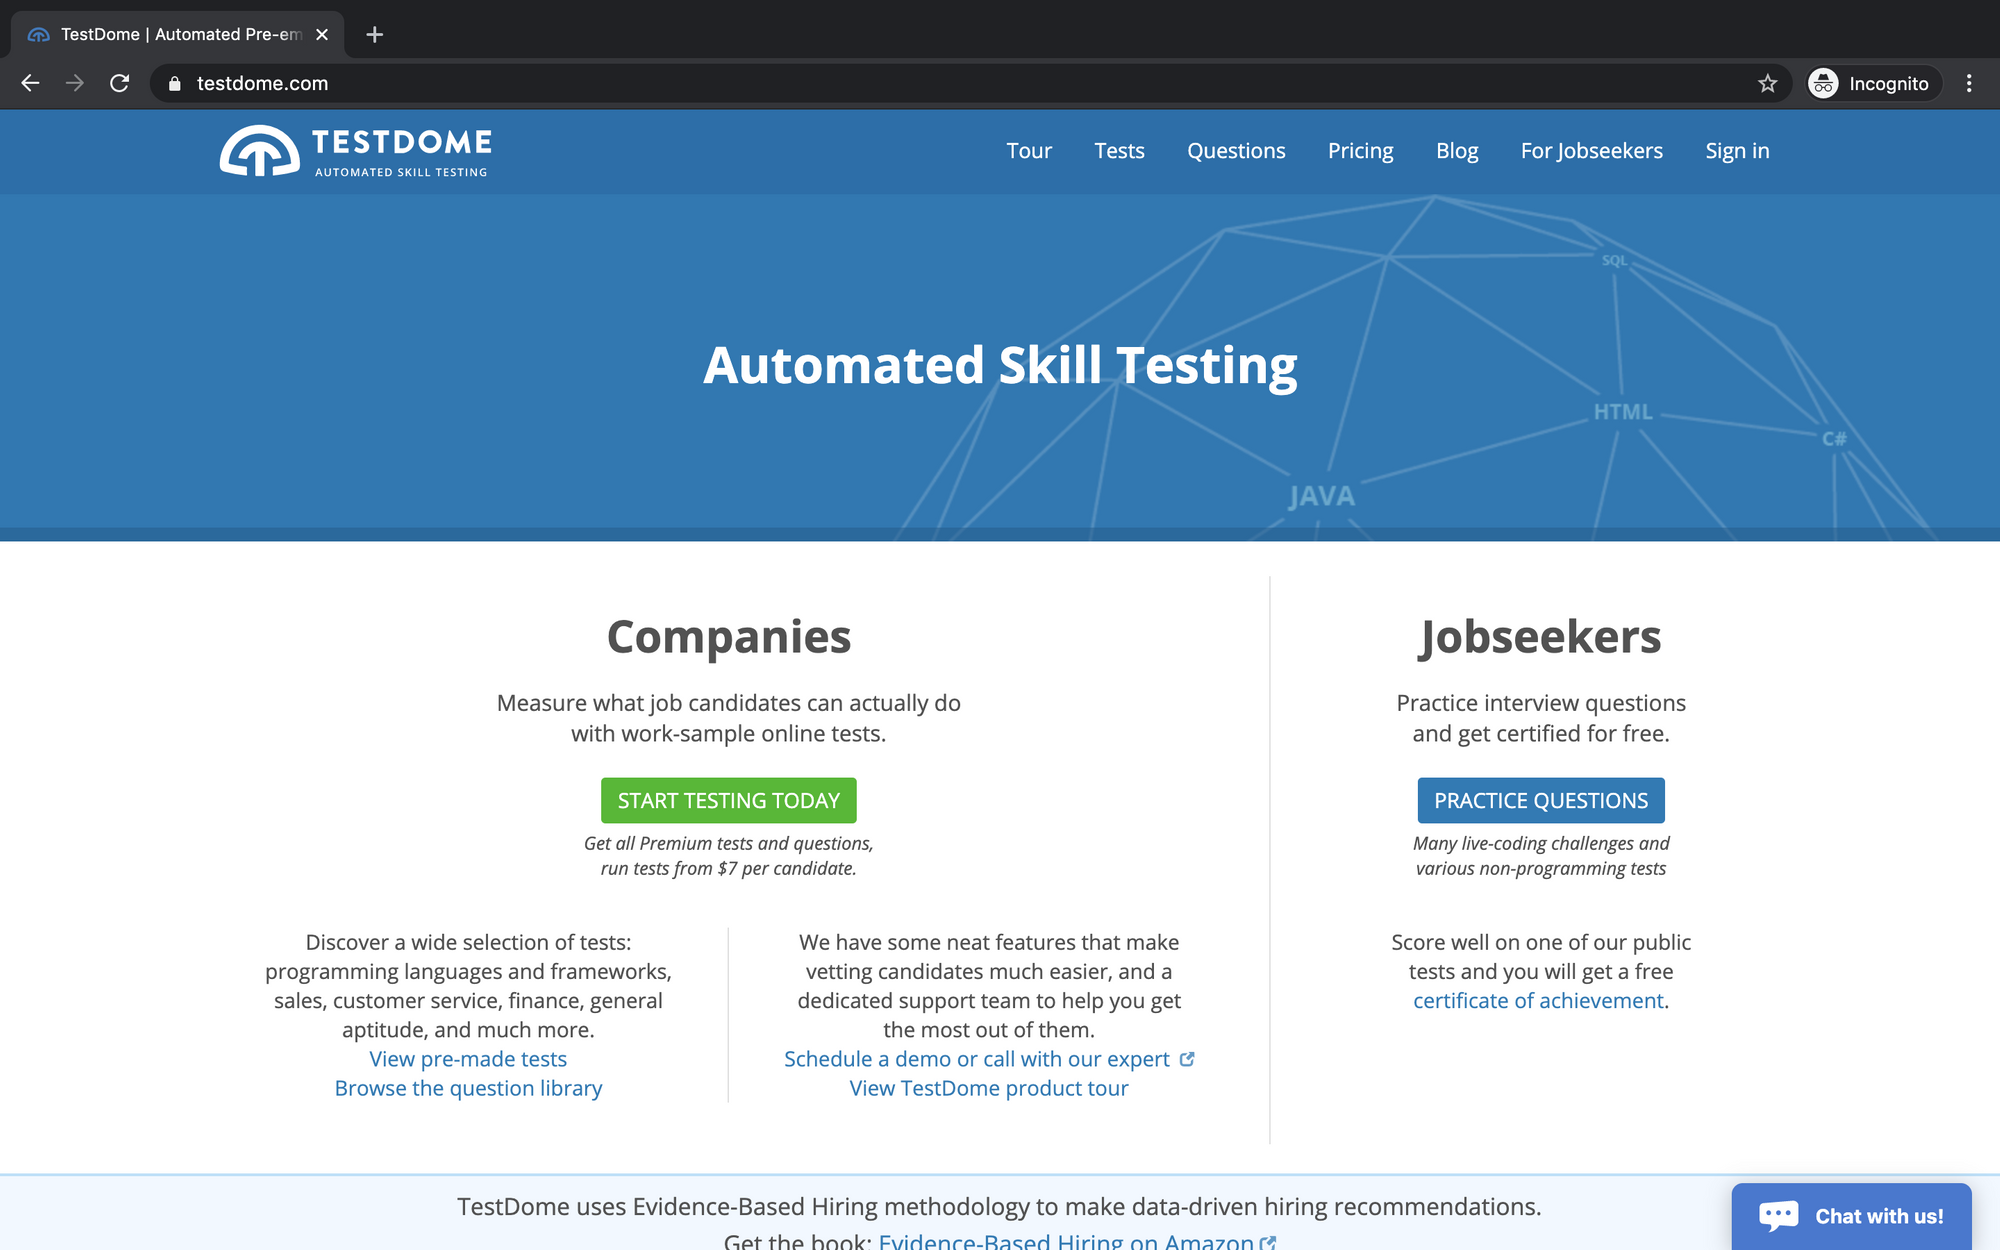Click the browser forward arrow
This screenshot has height=1250, width=2000.
[x=75, y=83]
